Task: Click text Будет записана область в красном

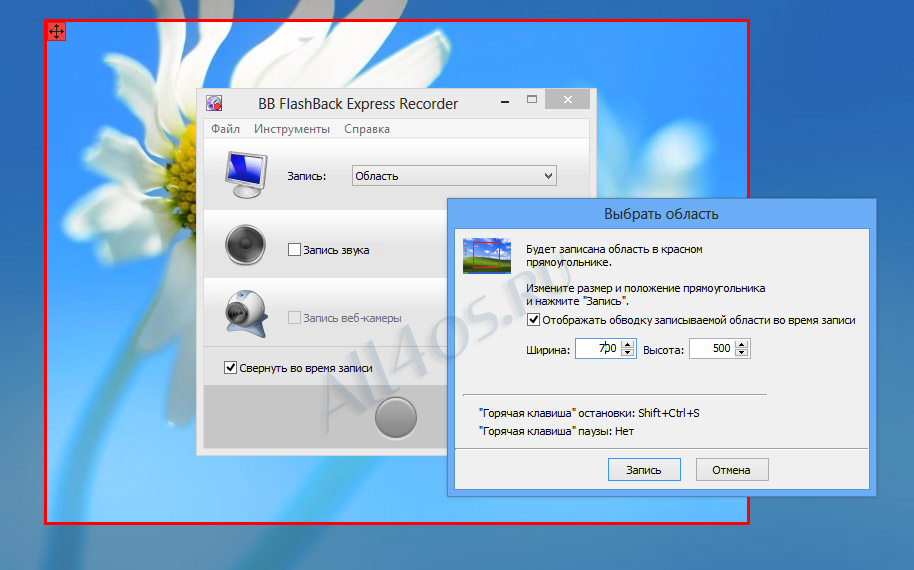Action: [x=614, y=249]
